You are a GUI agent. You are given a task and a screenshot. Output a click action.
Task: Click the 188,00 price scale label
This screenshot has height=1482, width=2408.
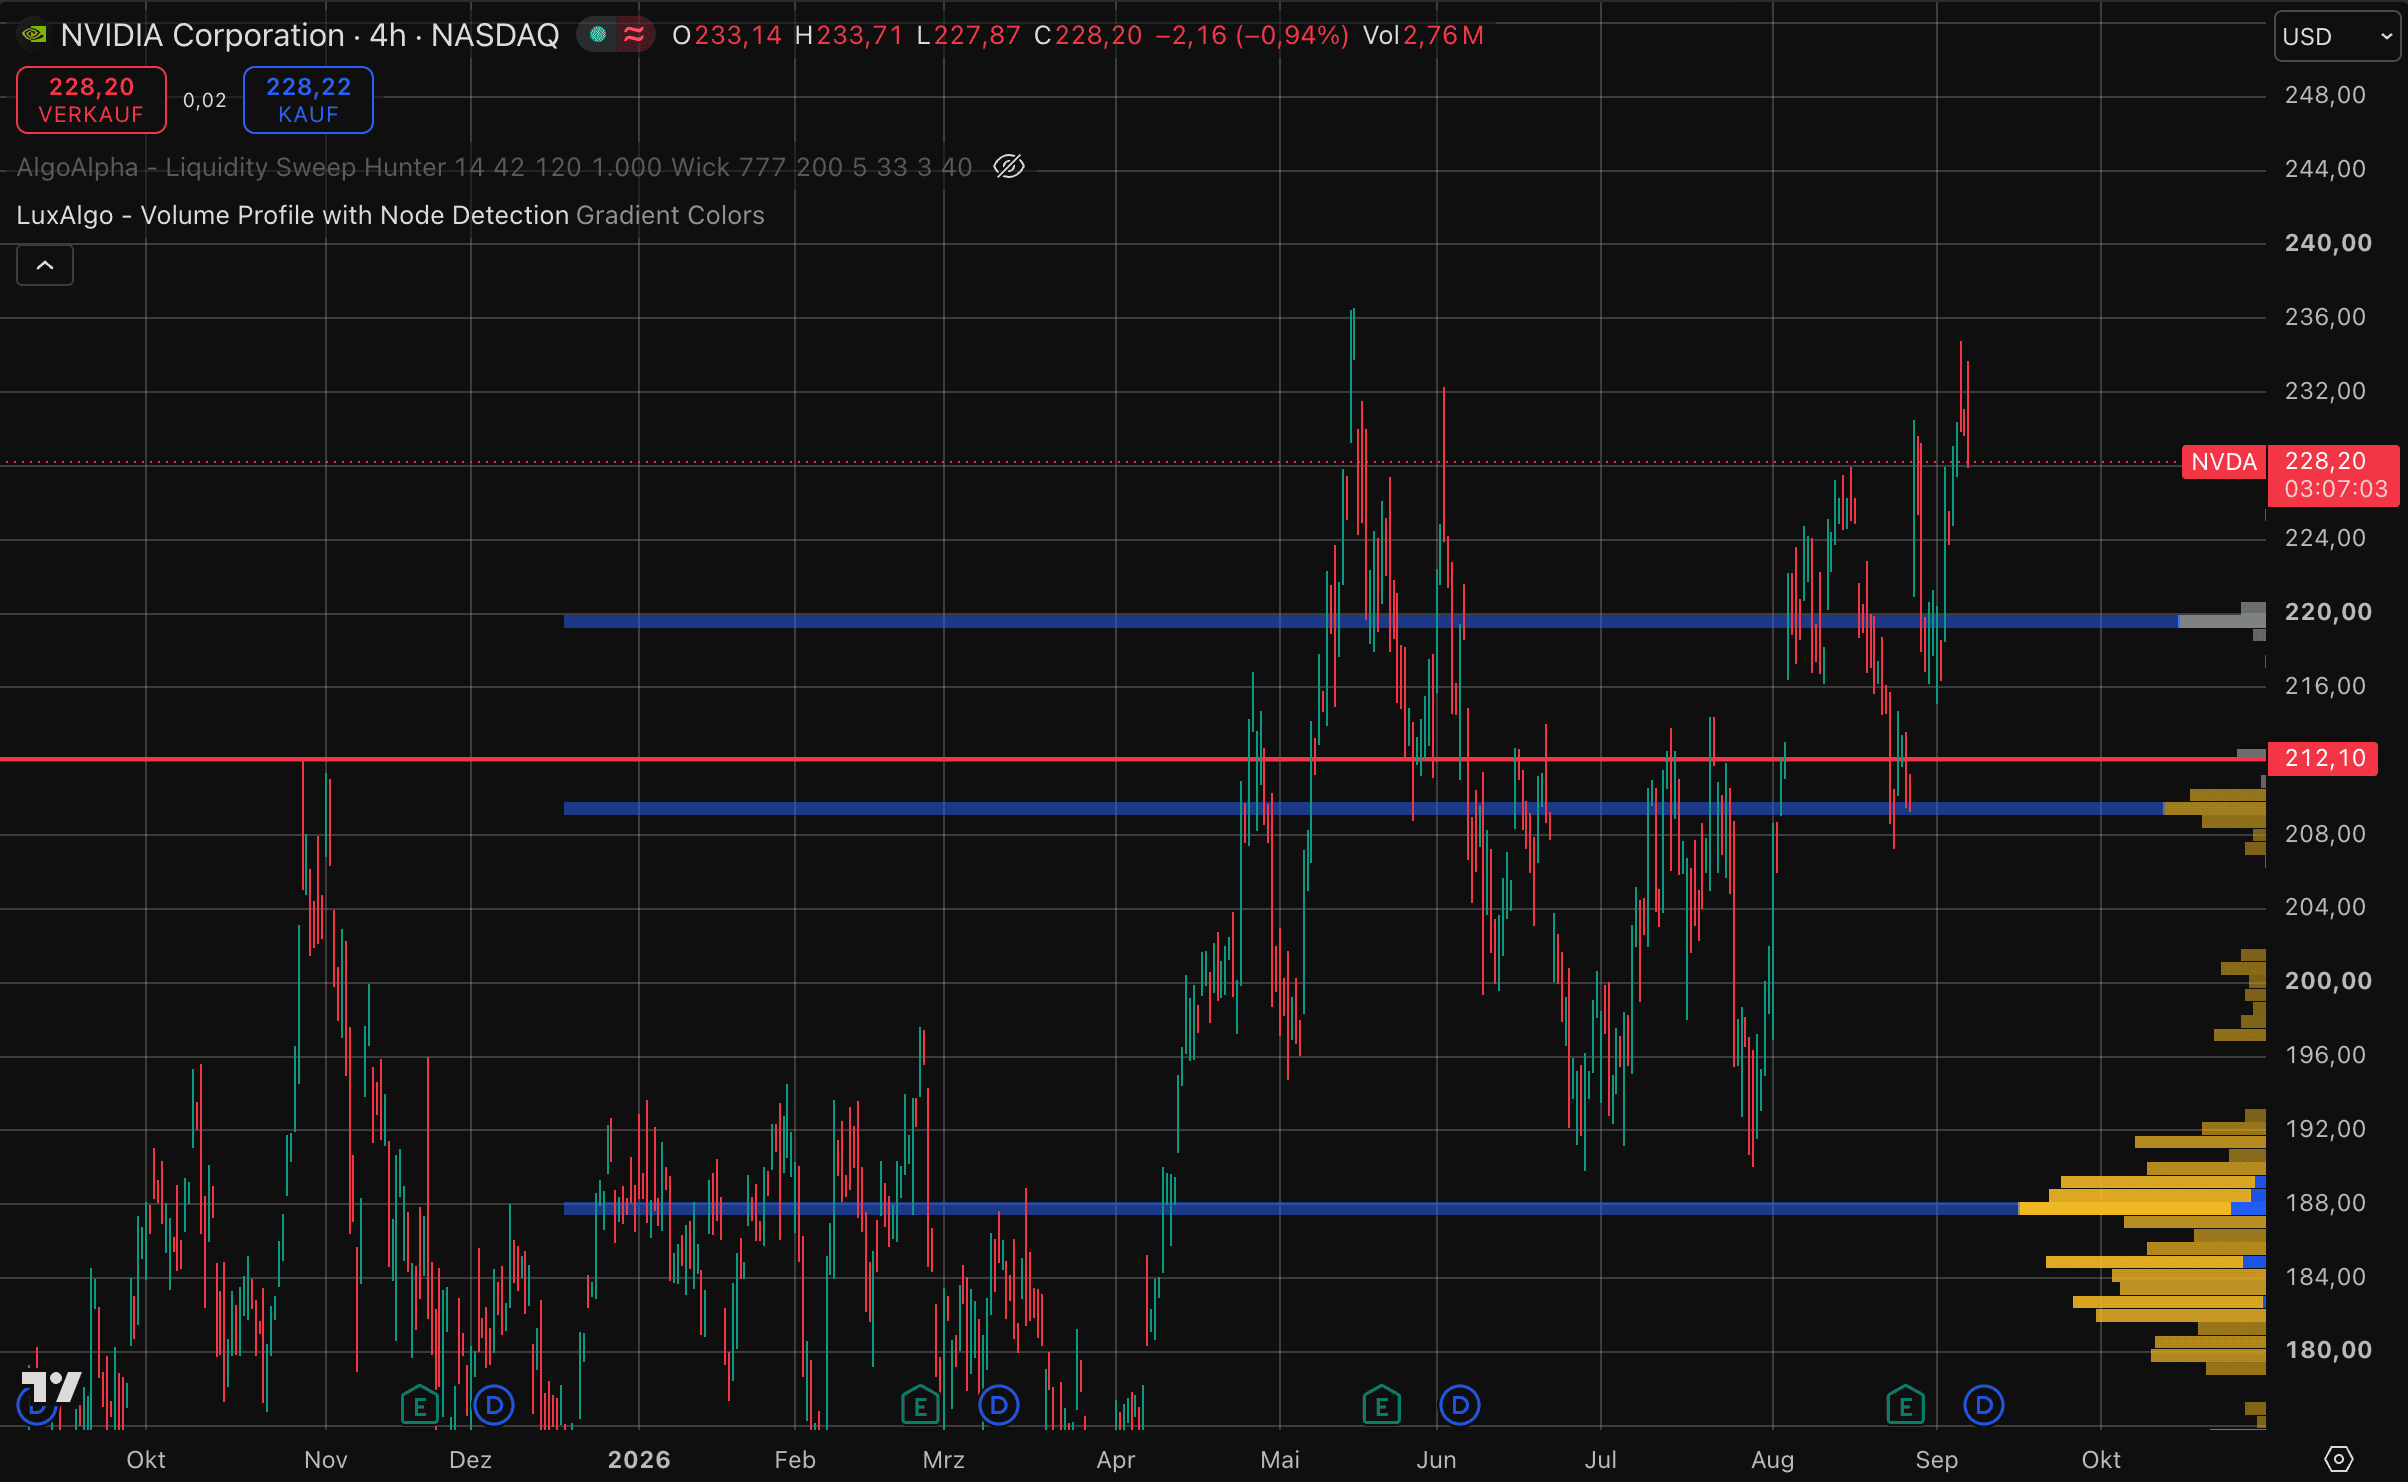pyautogui.click(x=2326, y=1203)
